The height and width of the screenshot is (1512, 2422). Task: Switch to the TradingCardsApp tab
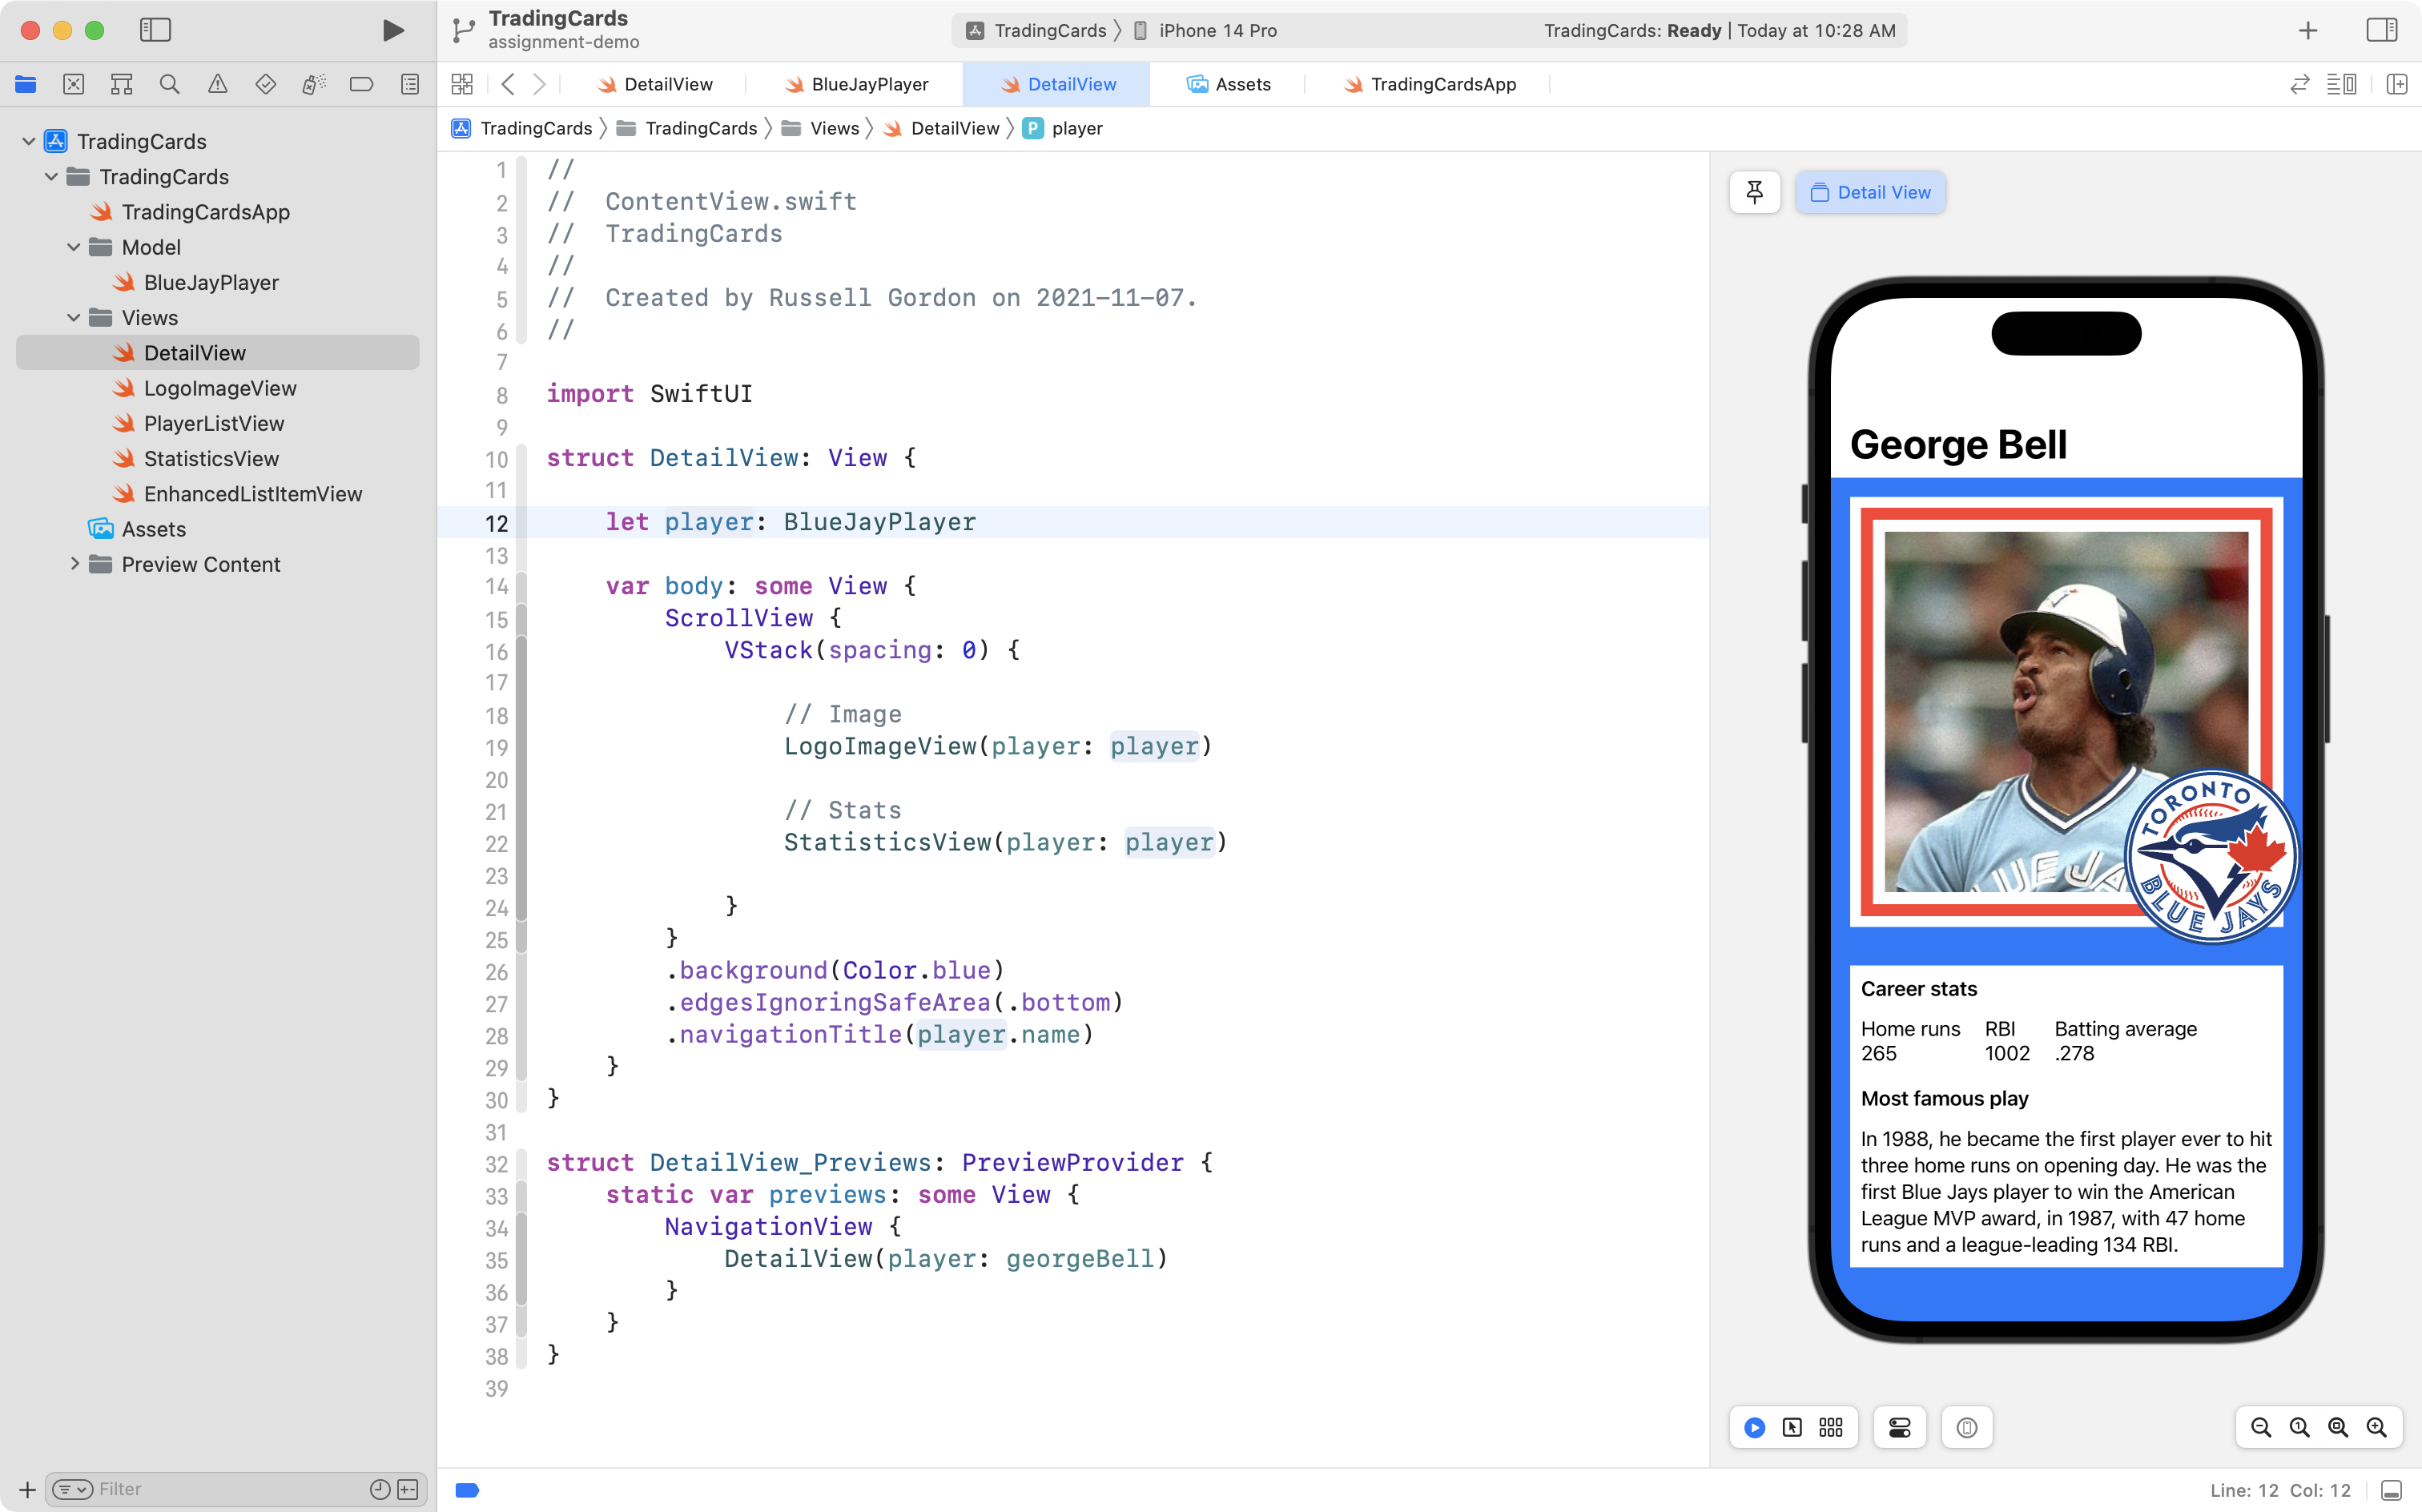click(1430, 84)
